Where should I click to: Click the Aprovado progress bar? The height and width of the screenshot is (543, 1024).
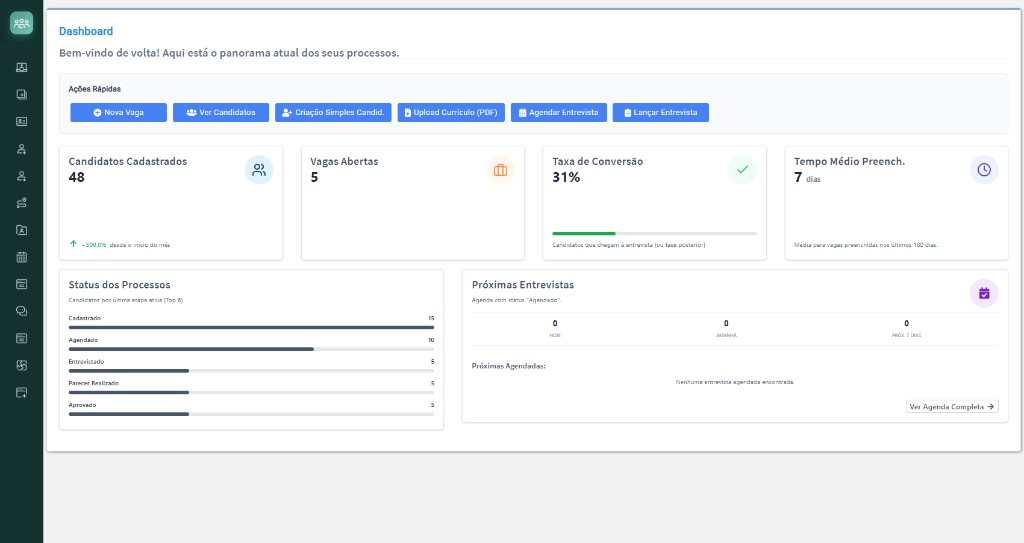pos(251,414)
